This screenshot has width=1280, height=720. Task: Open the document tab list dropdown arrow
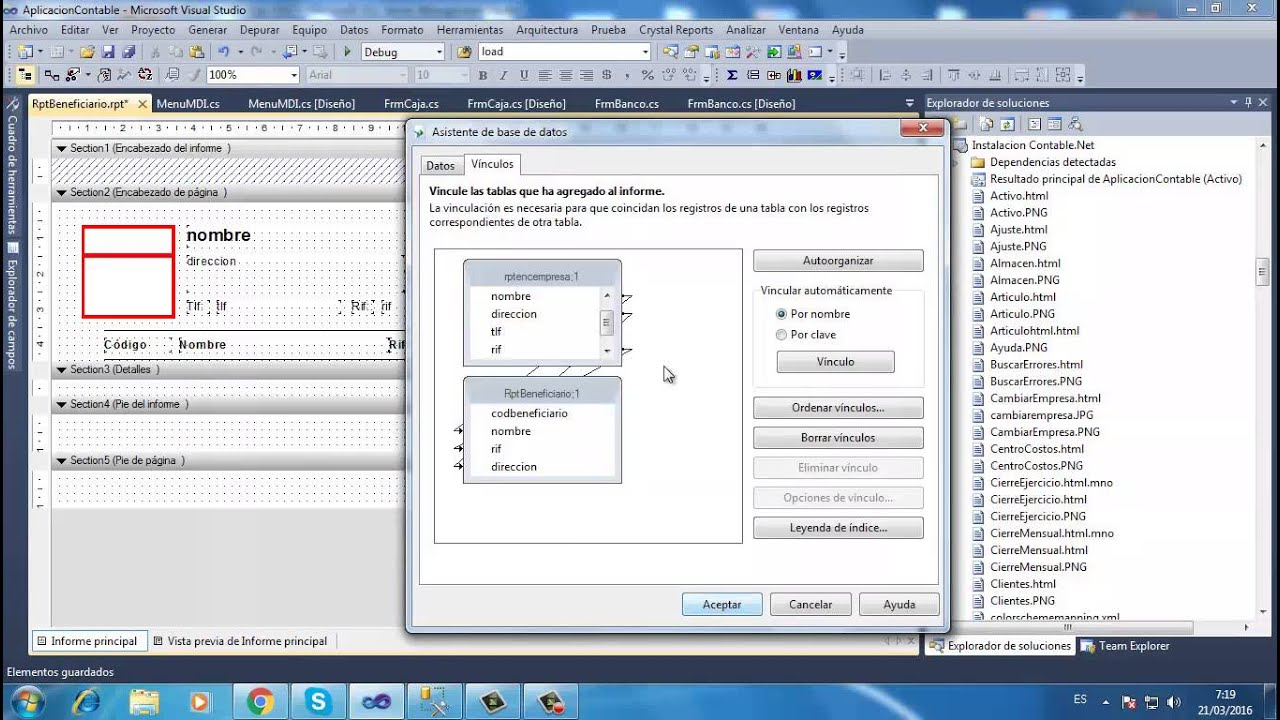coord(909,103)
